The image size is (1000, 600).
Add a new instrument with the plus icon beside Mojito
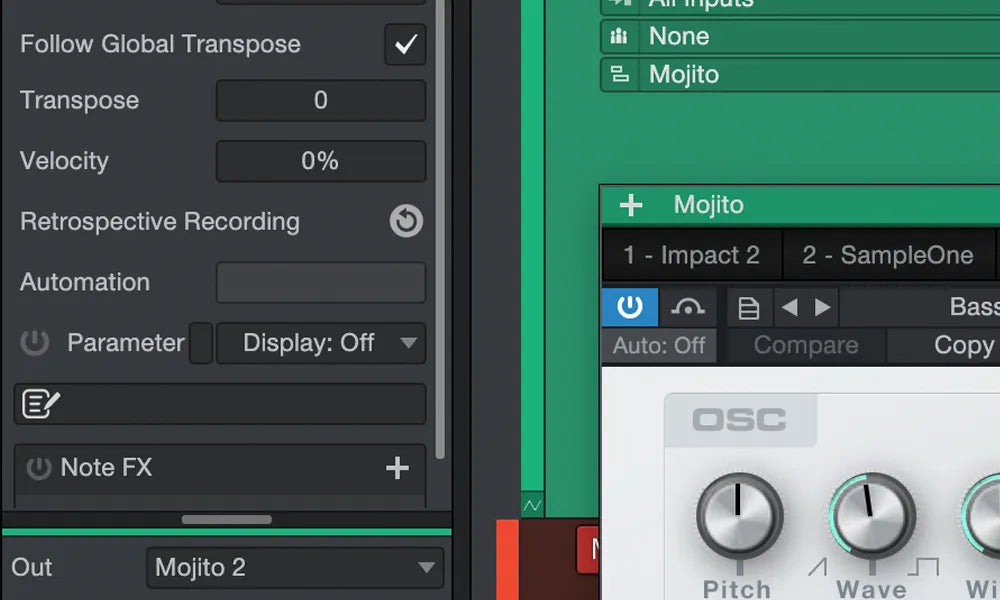click(x=630, y=204)
